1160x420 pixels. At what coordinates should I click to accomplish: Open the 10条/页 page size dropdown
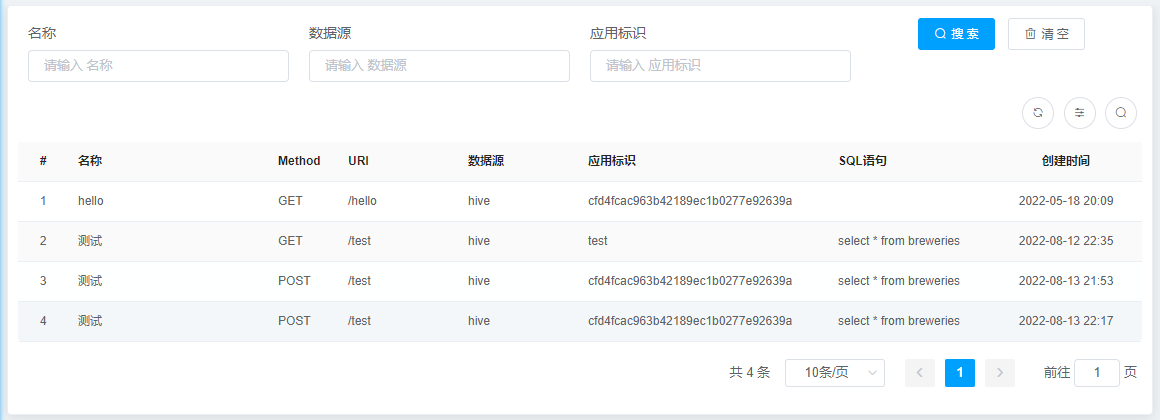[835, 373]
